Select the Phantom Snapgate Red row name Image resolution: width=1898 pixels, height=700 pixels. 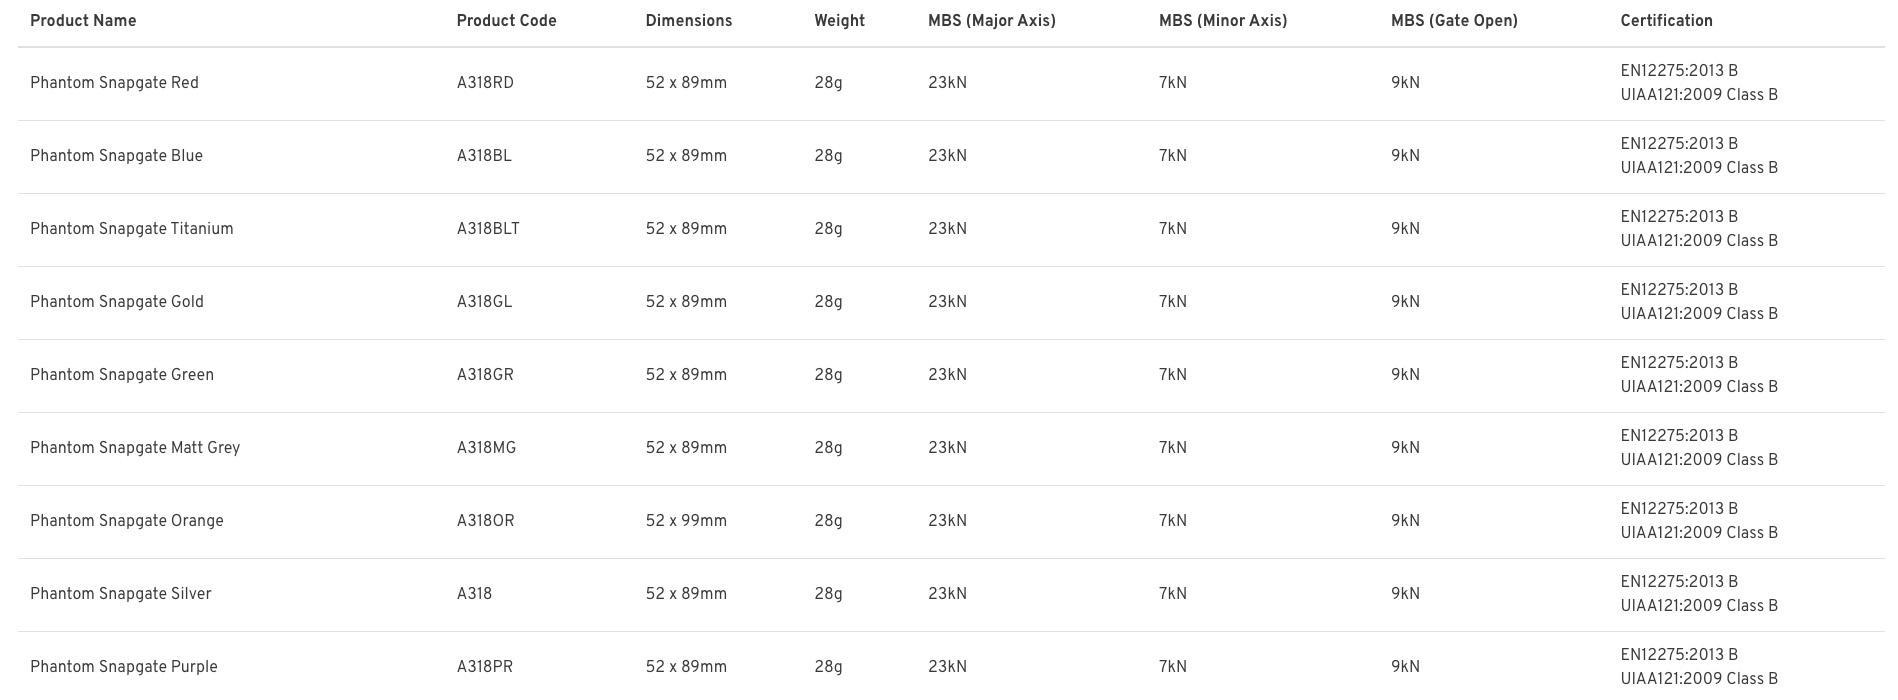[114, 83]
